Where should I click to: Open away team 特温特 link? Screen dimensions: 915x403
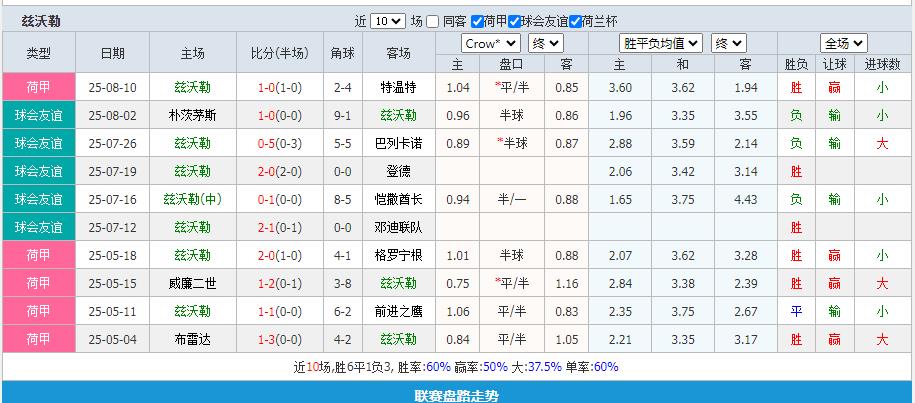(x=398, y=87)
